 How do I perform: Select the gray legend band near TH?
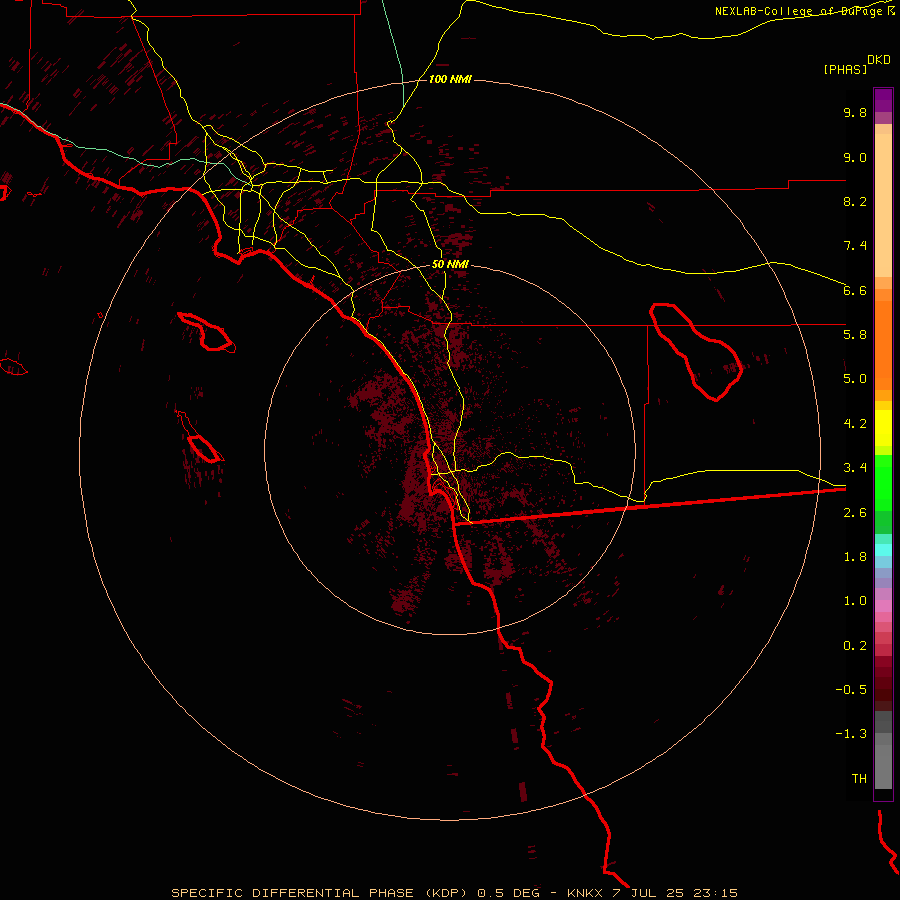click(x=883, y=766)
